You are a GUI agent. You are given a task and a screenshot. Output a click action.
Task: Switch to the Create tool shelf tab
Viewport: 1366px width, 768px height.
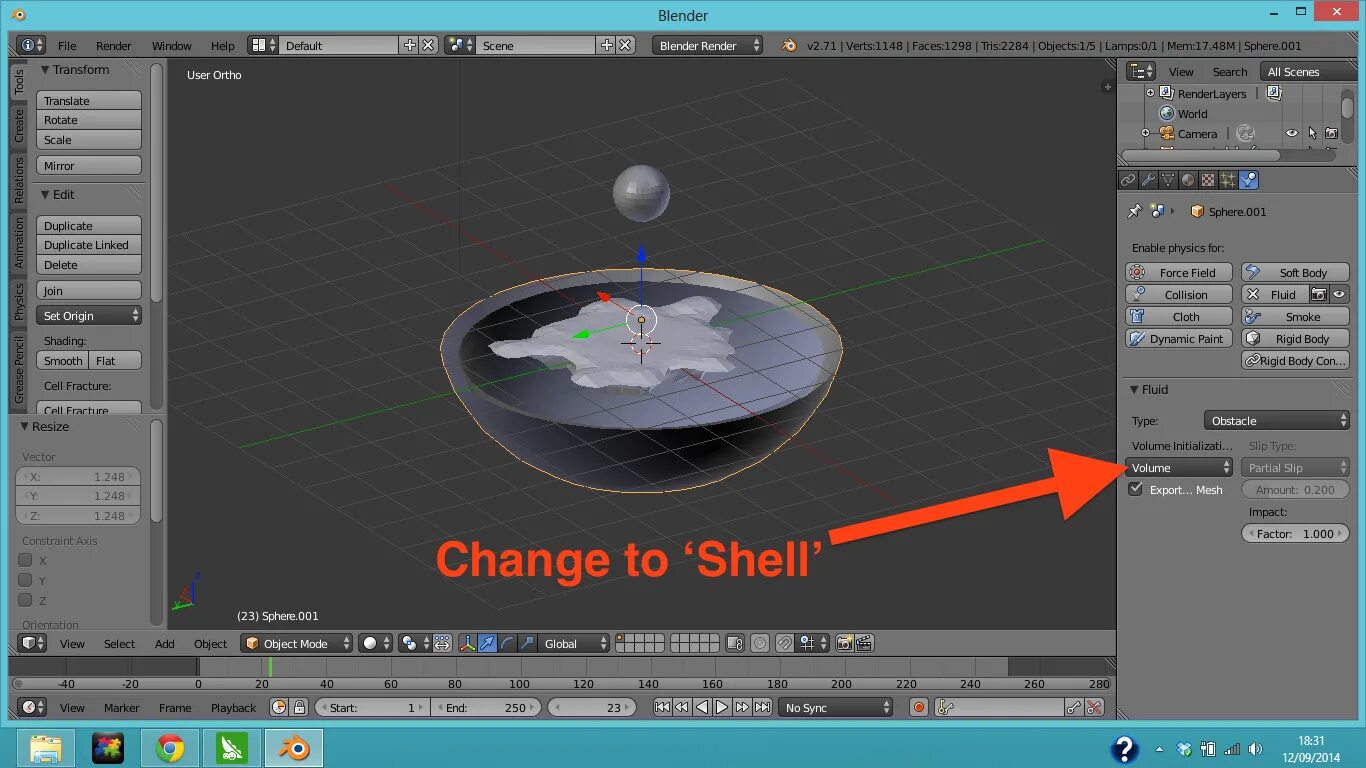pos(19,125)
